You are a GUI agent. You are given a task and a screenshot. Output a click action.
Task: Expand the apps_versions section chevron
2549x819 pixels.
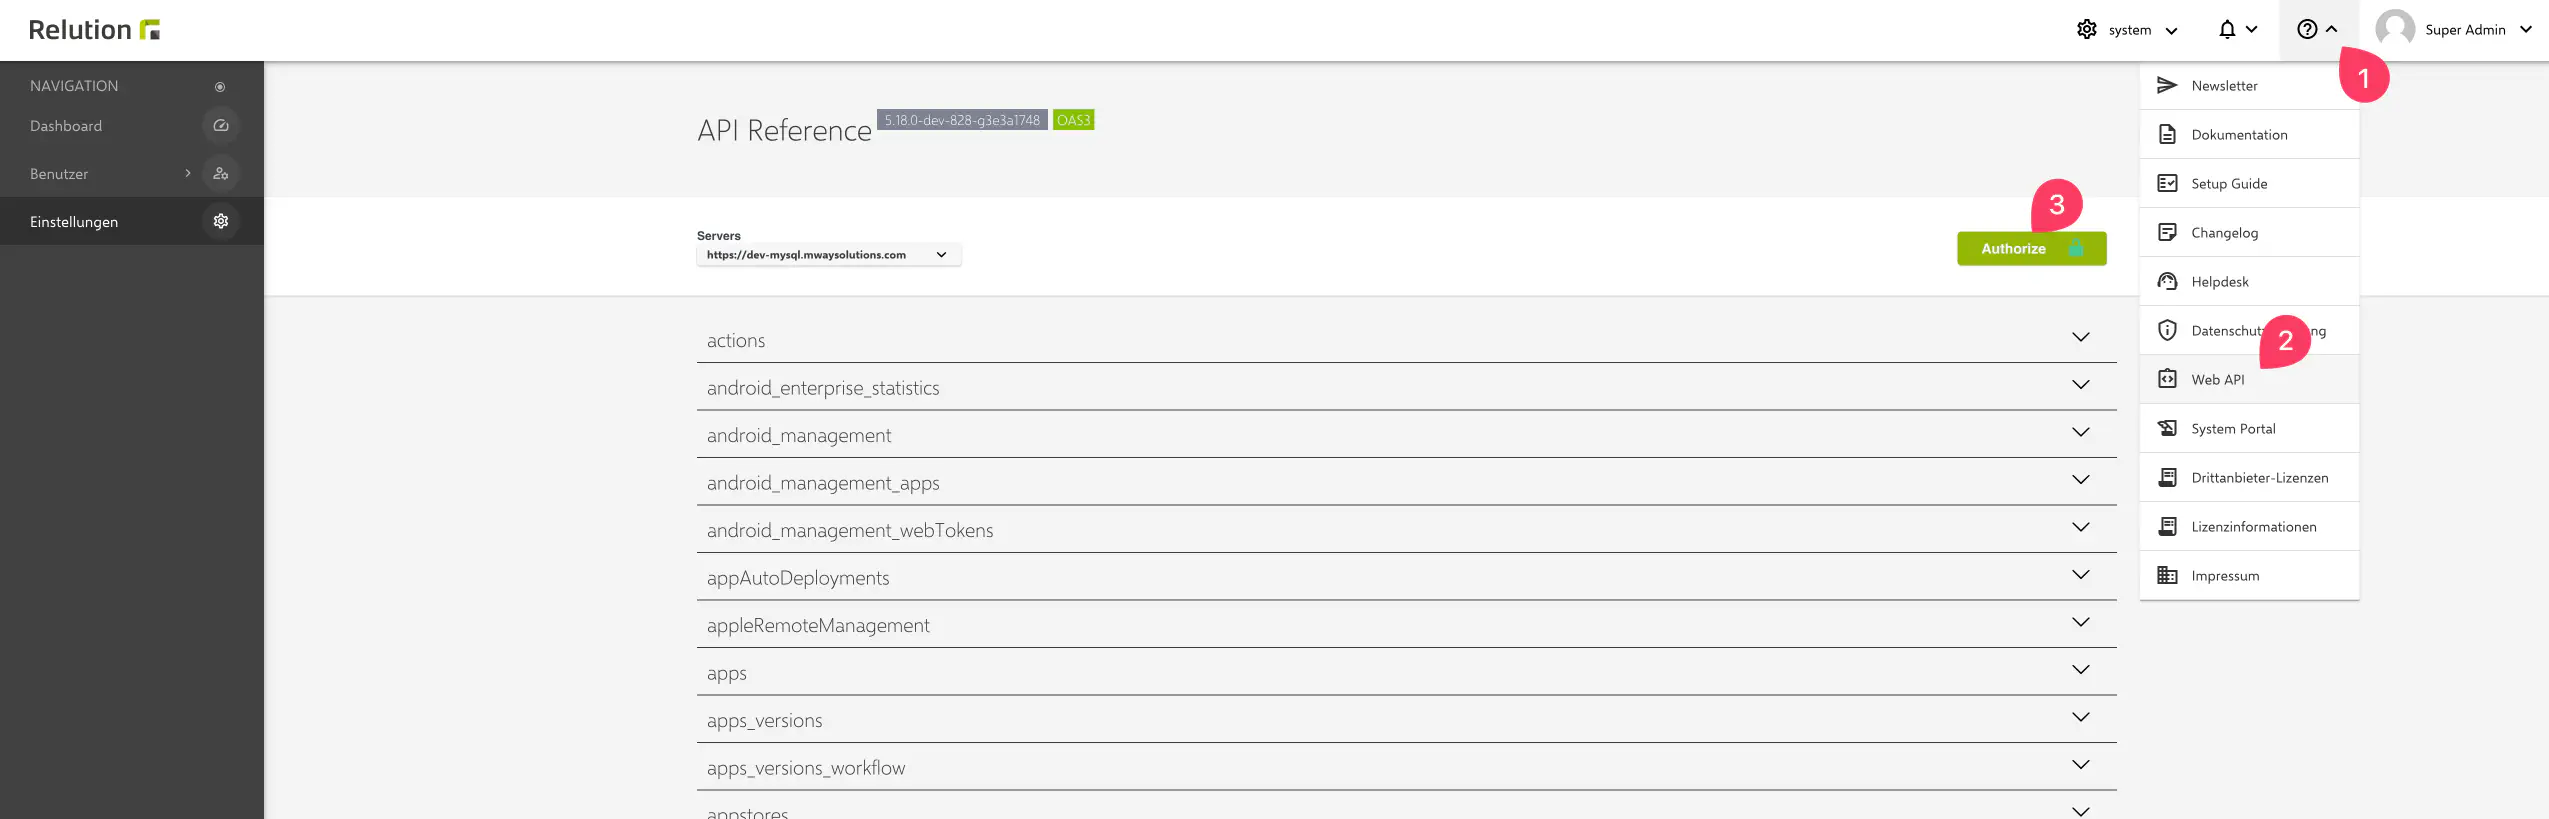point(2080,718)
